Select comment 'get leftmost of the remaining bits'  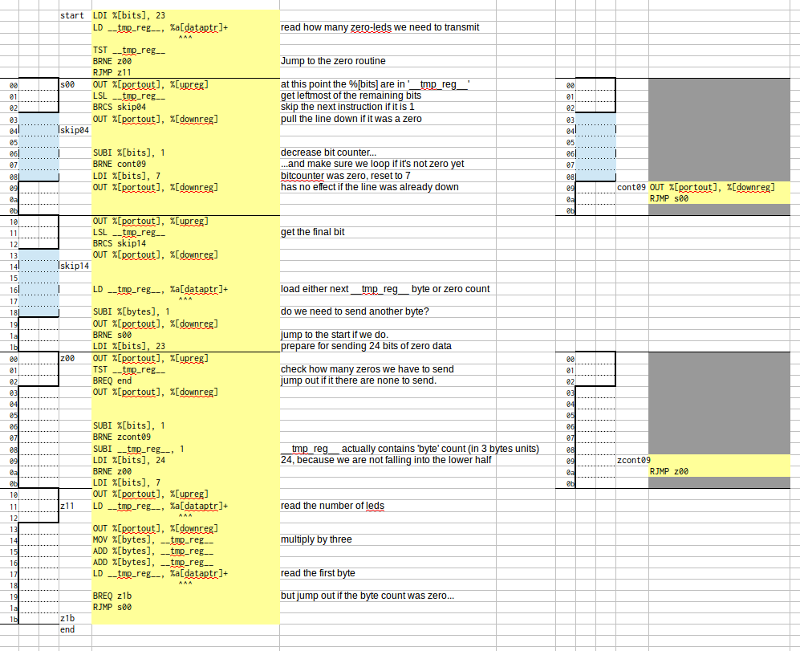[351, 96]
